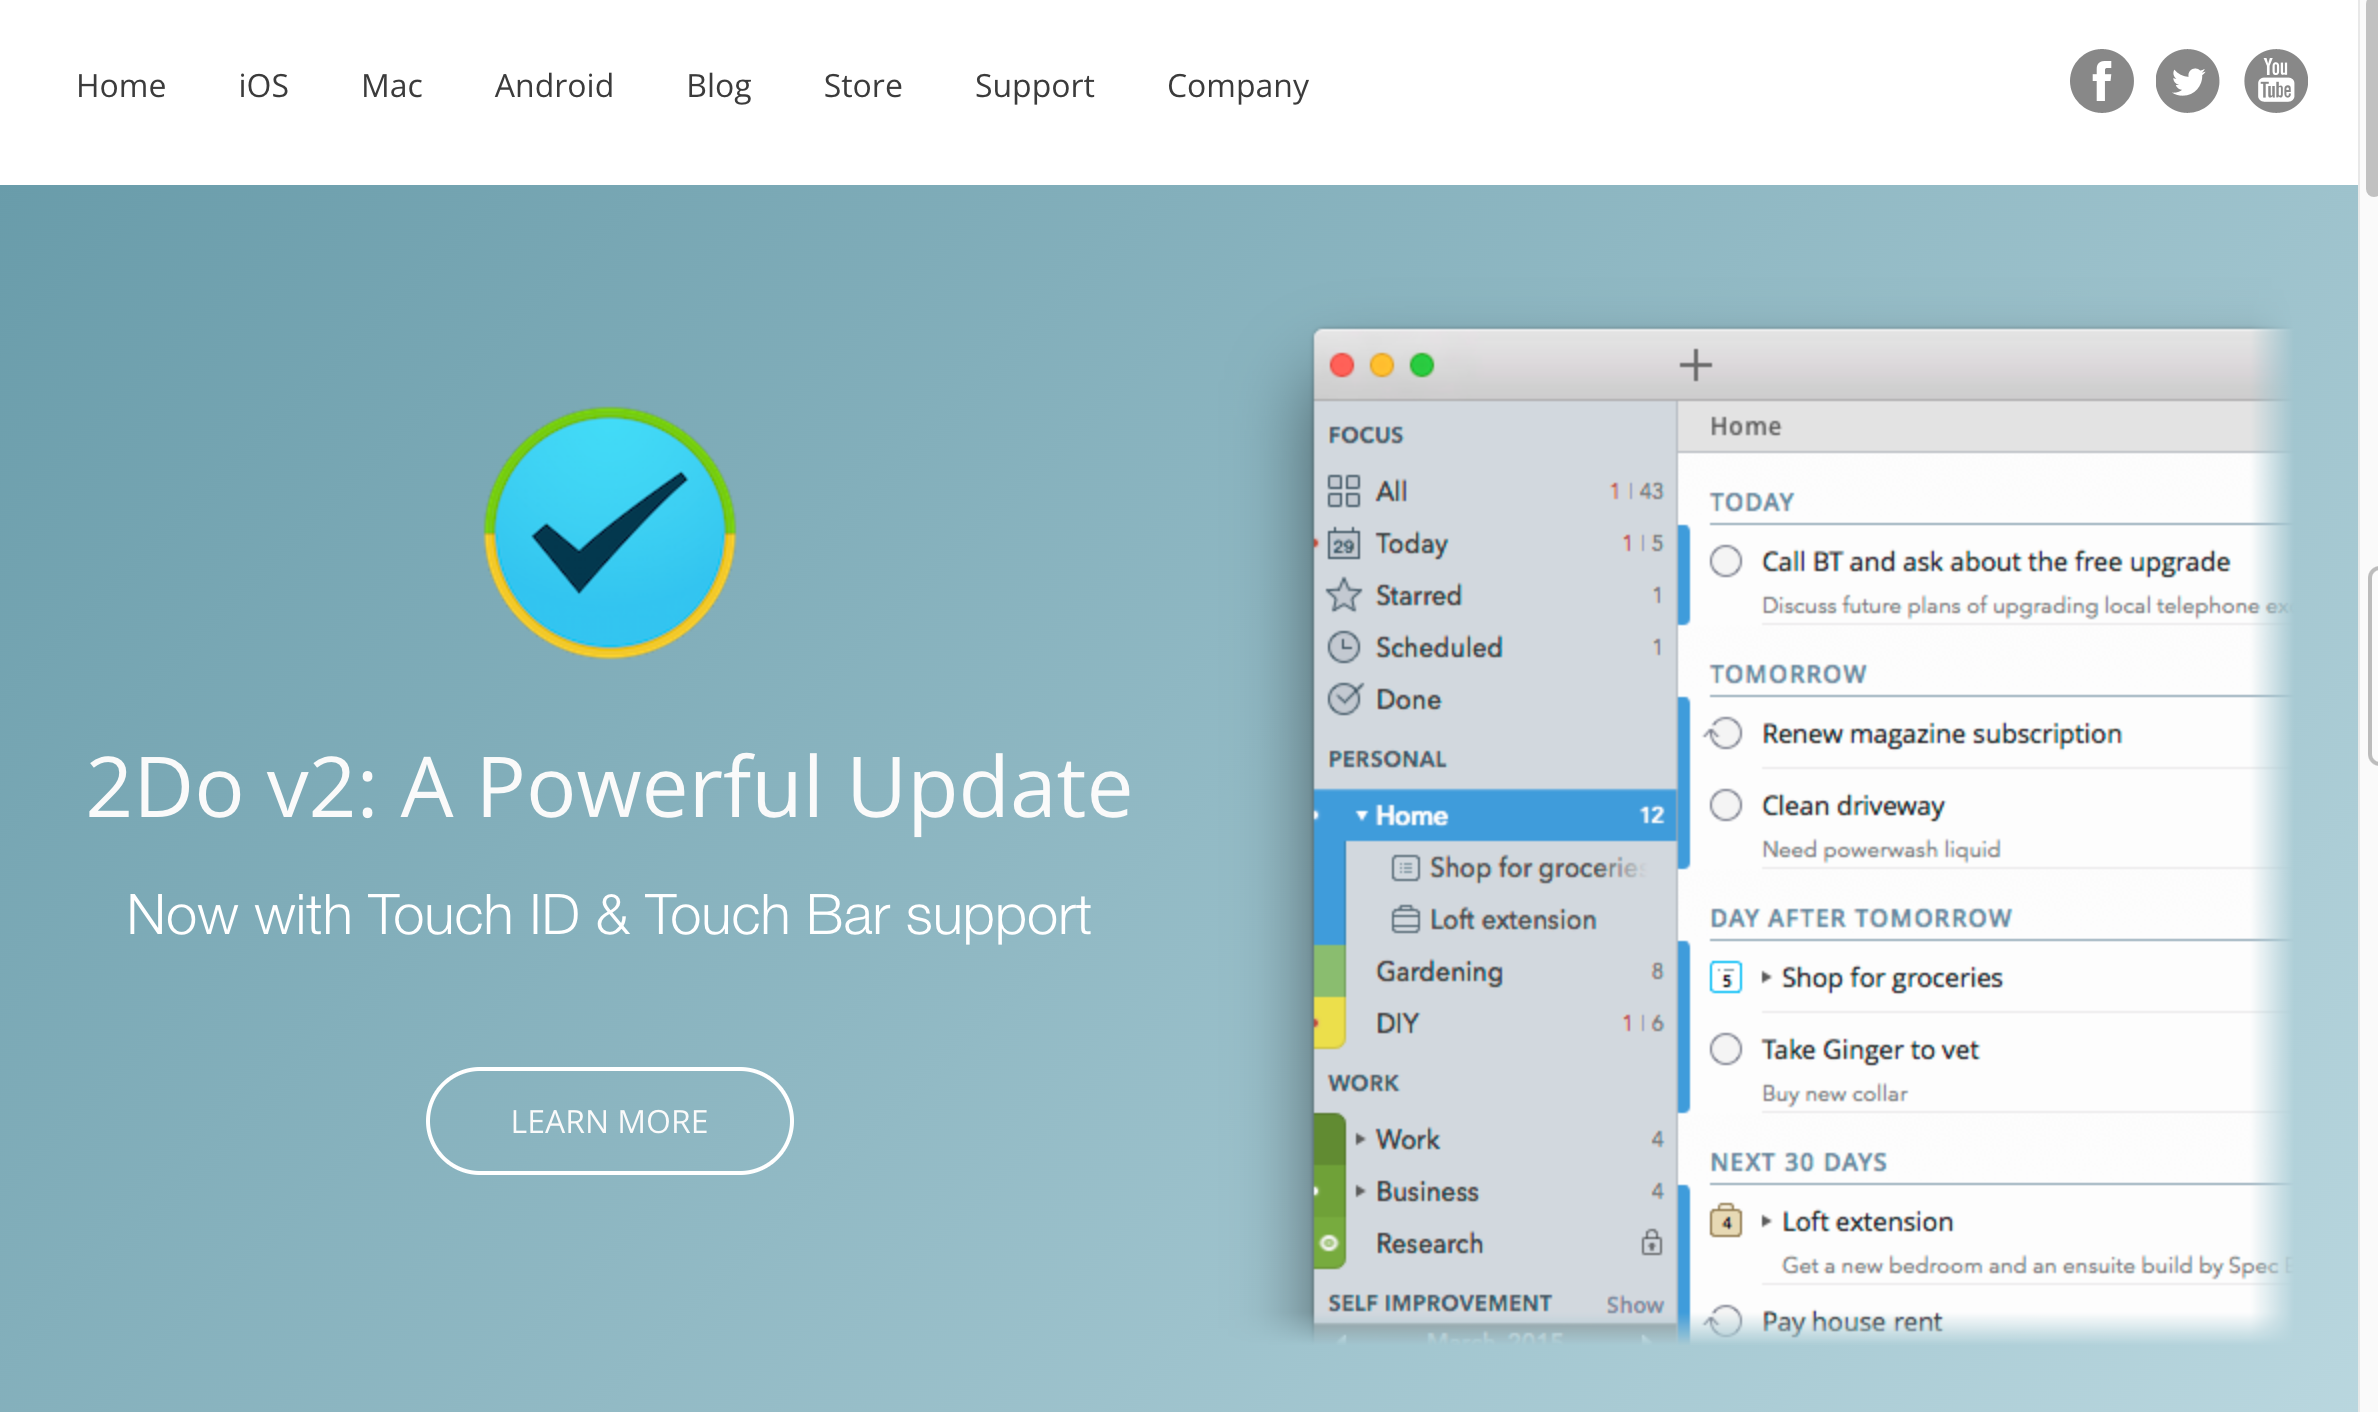
Task: Expand the Loft extension project task
Action: pos(1766,1221)
